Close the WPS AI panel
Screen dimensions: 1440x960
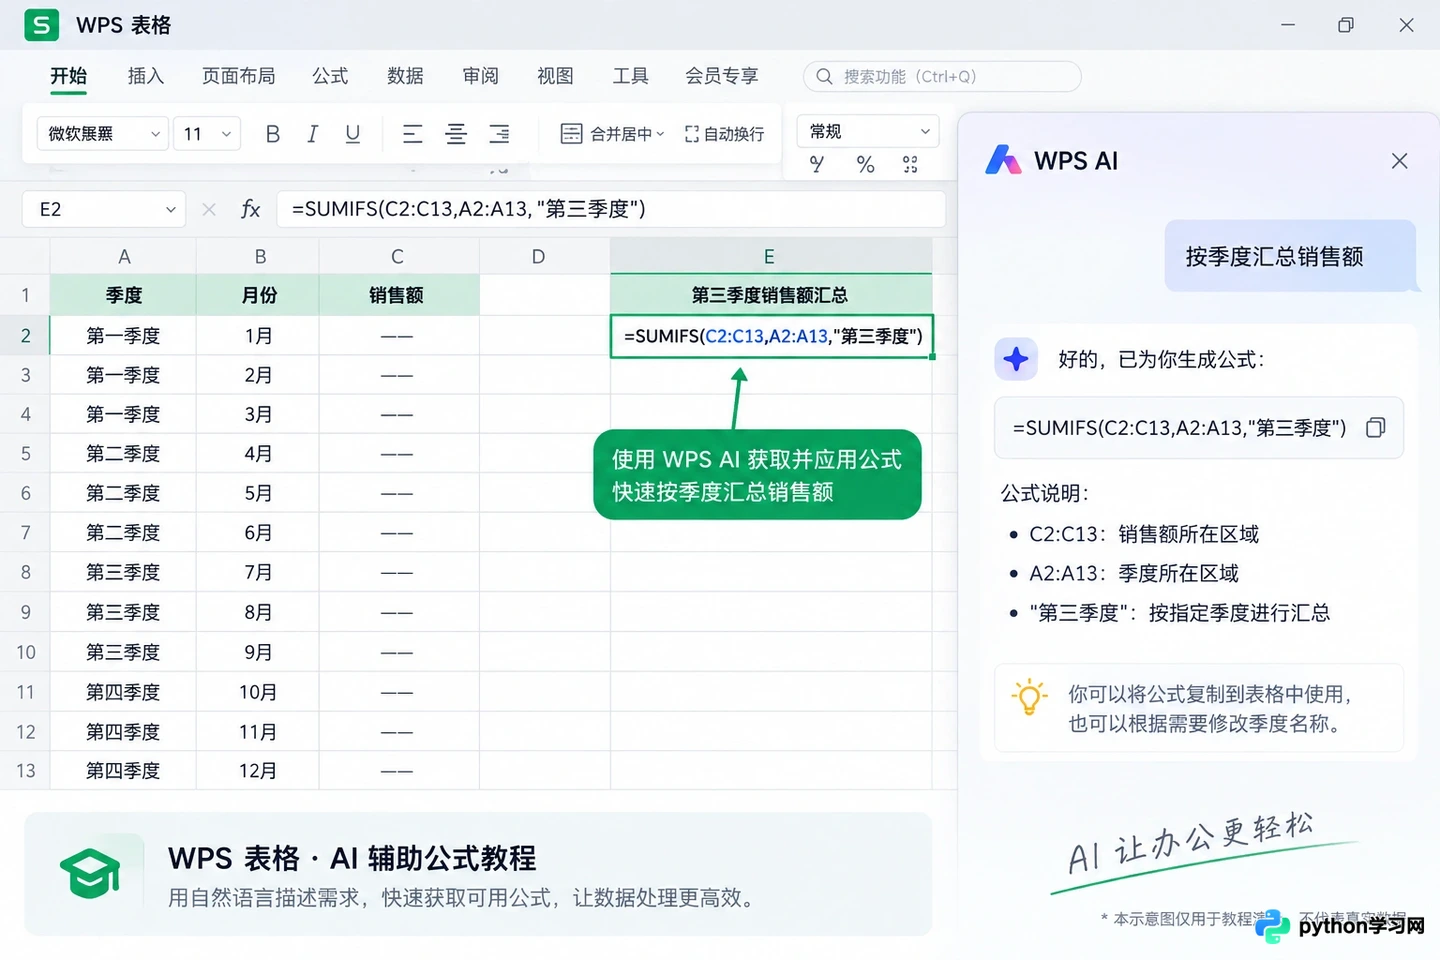(1399, 161)
